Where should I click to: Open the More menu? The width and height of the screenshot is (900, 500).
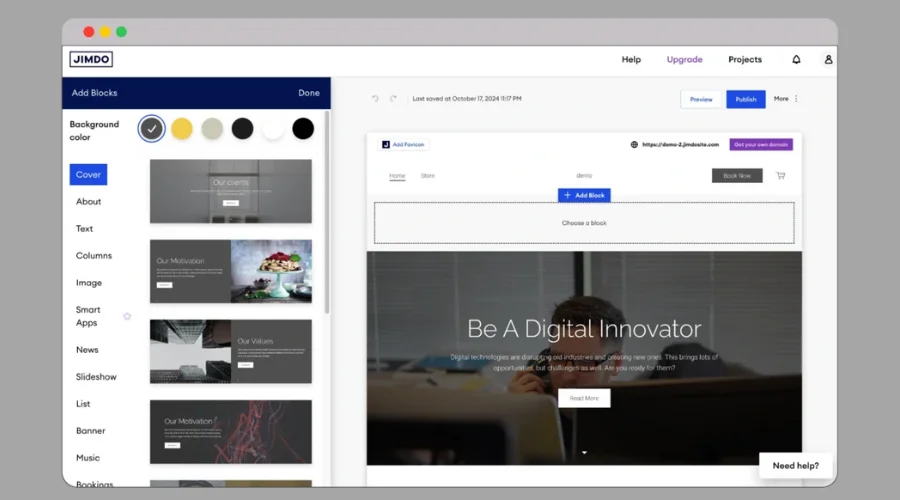pos(781,99)
